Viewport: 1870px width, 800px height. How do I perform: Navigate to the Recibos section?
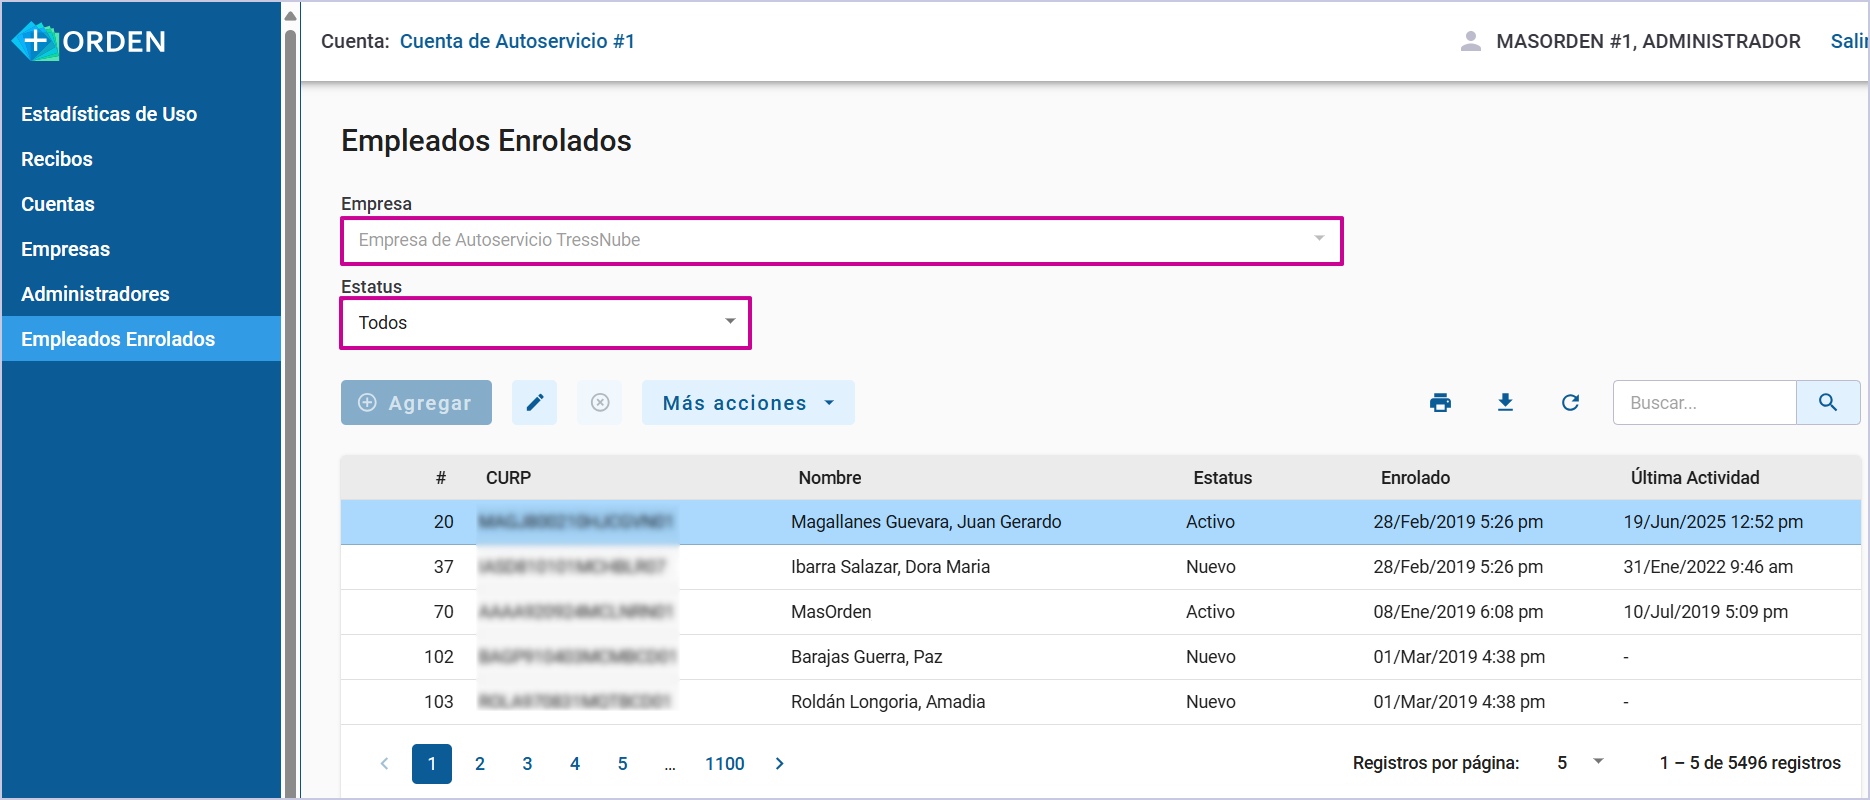[57, 159]
